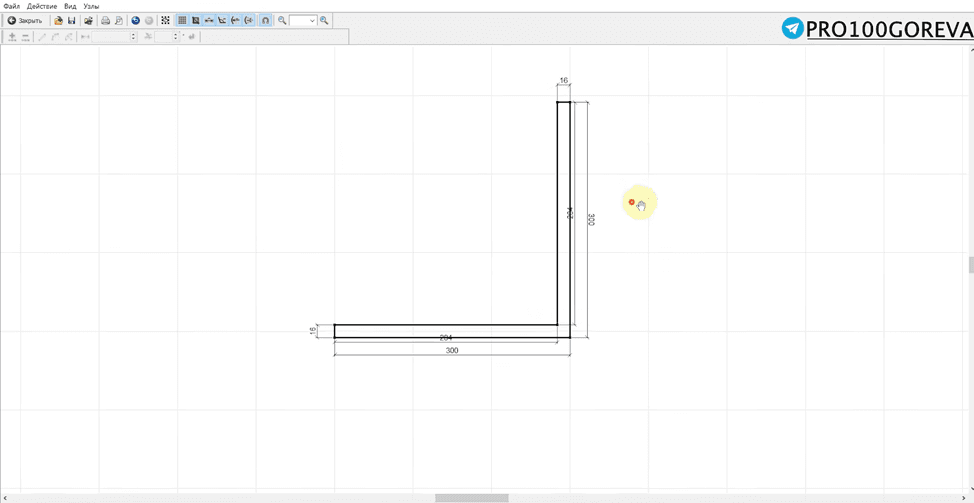The height and width of the screenshot is (503, 974).
Task: Click the greyed redo icon
Action: coord(149,20)
